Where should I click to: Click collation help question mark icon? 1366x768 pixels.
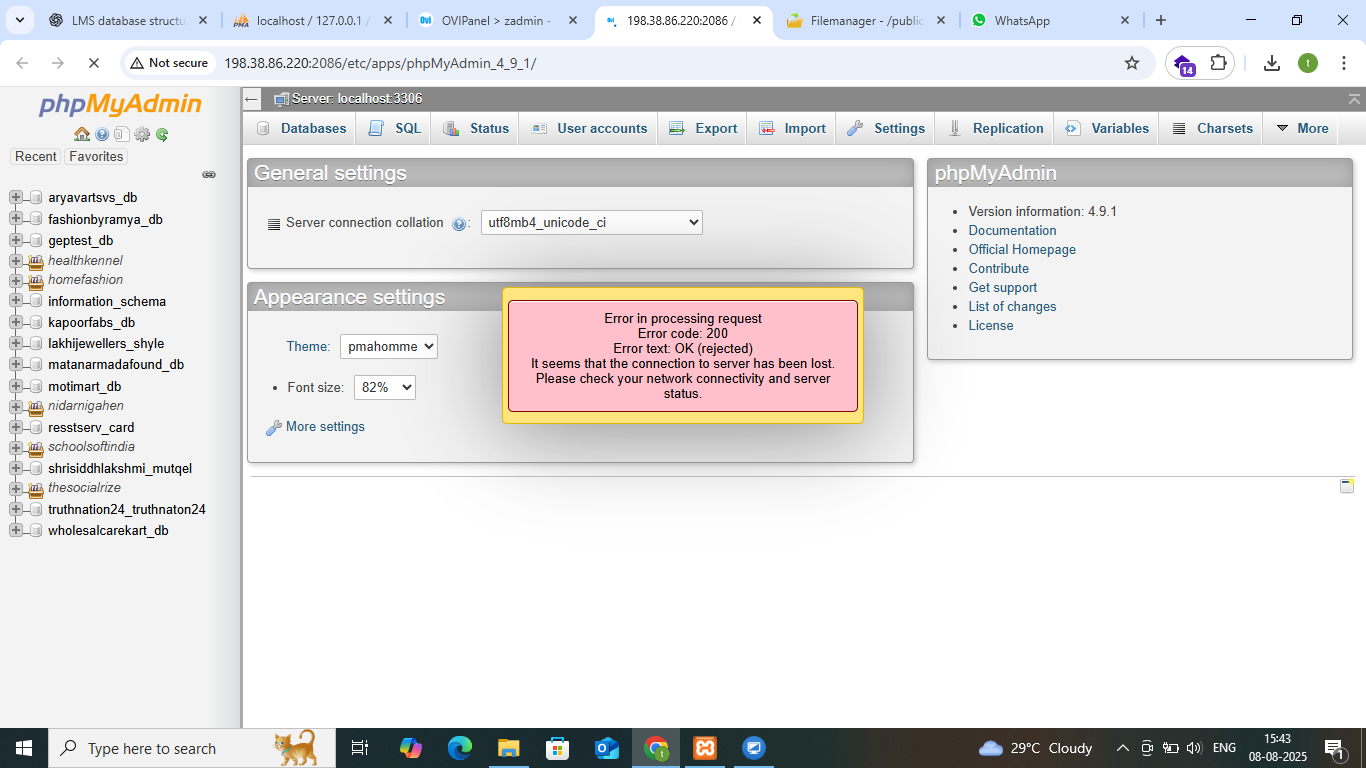[459, 224]
